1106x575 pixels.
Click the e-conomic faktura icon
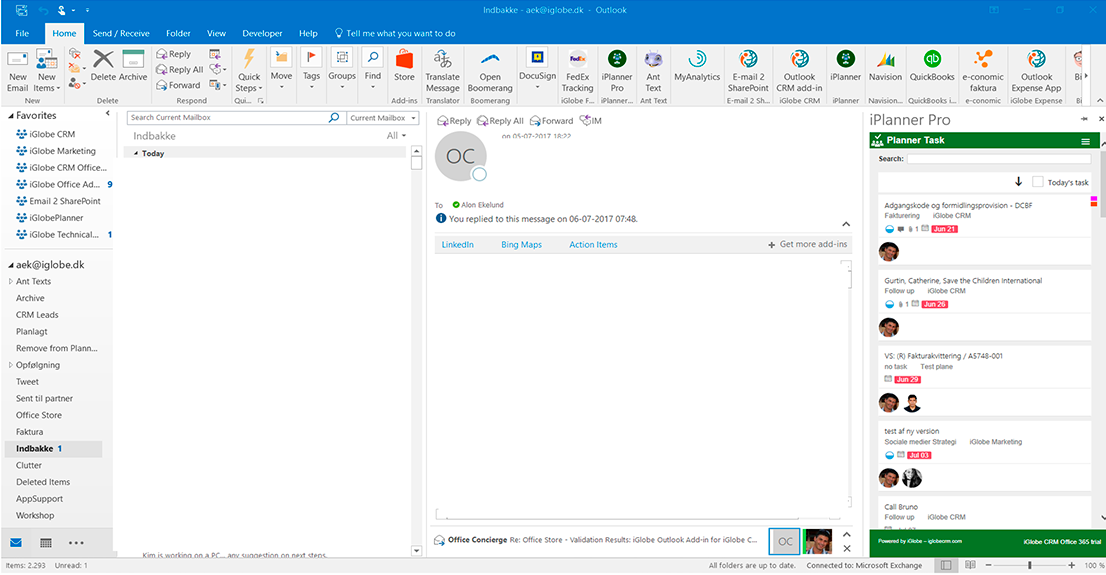click(x=983, y=59)
